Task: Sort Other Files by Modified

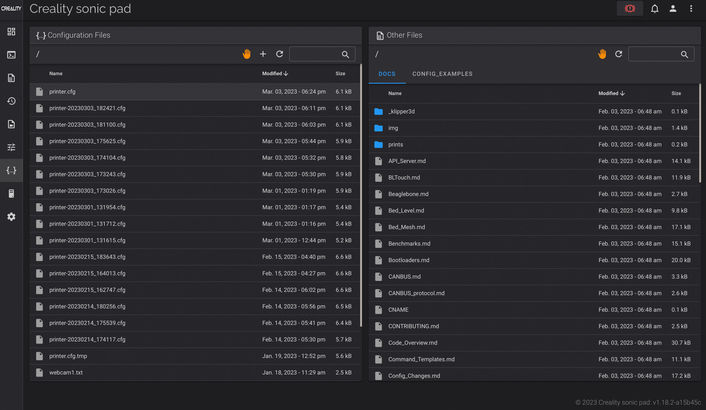Action: pos(611,93)
